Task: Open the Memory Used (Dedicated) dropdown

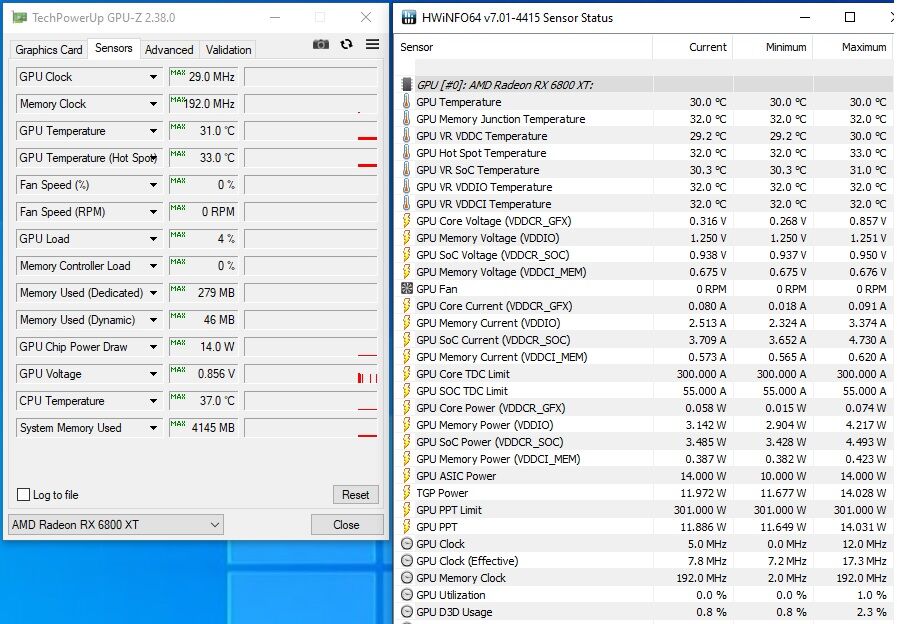Action: pyautogui.click(x=153, y=293)
